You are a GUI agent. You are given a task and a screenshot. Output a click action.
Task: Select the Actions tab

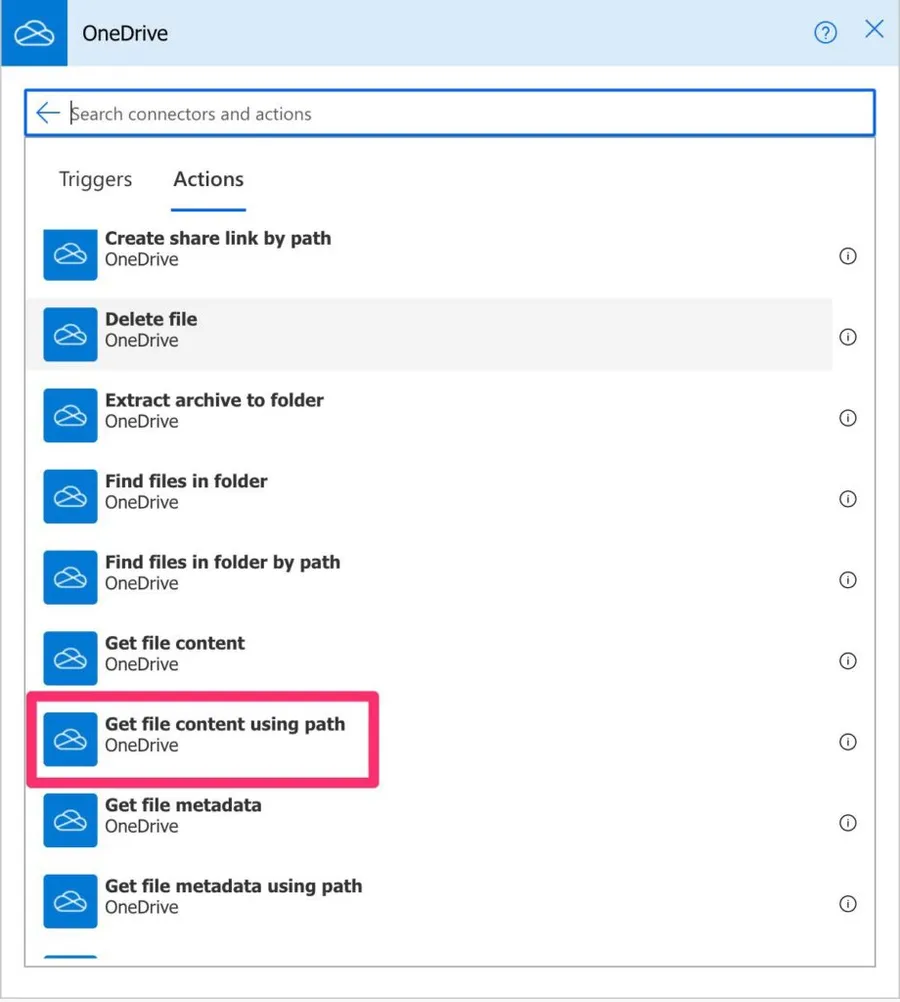208,180
